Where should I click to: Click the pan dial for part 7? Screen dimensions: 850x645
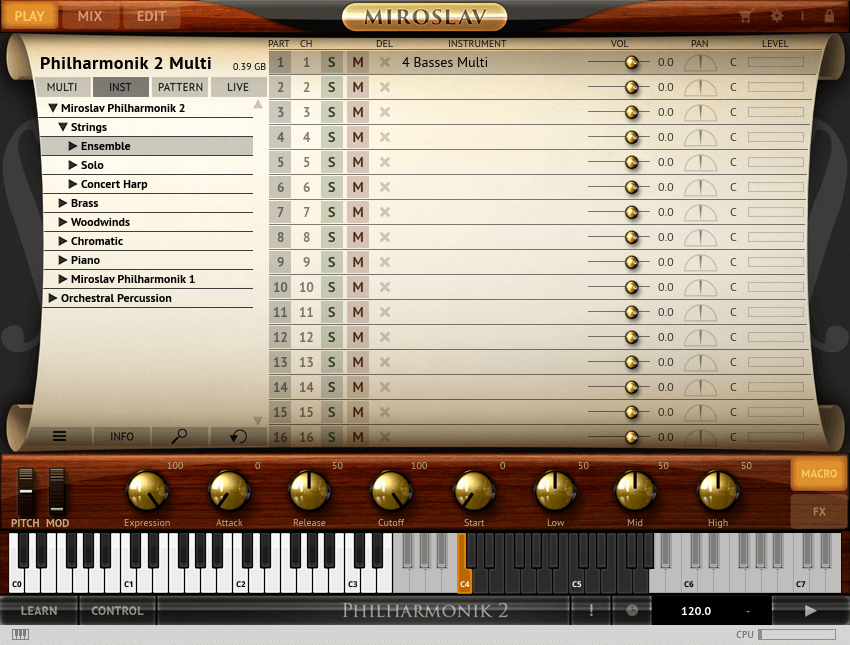[x=700, y=212]
